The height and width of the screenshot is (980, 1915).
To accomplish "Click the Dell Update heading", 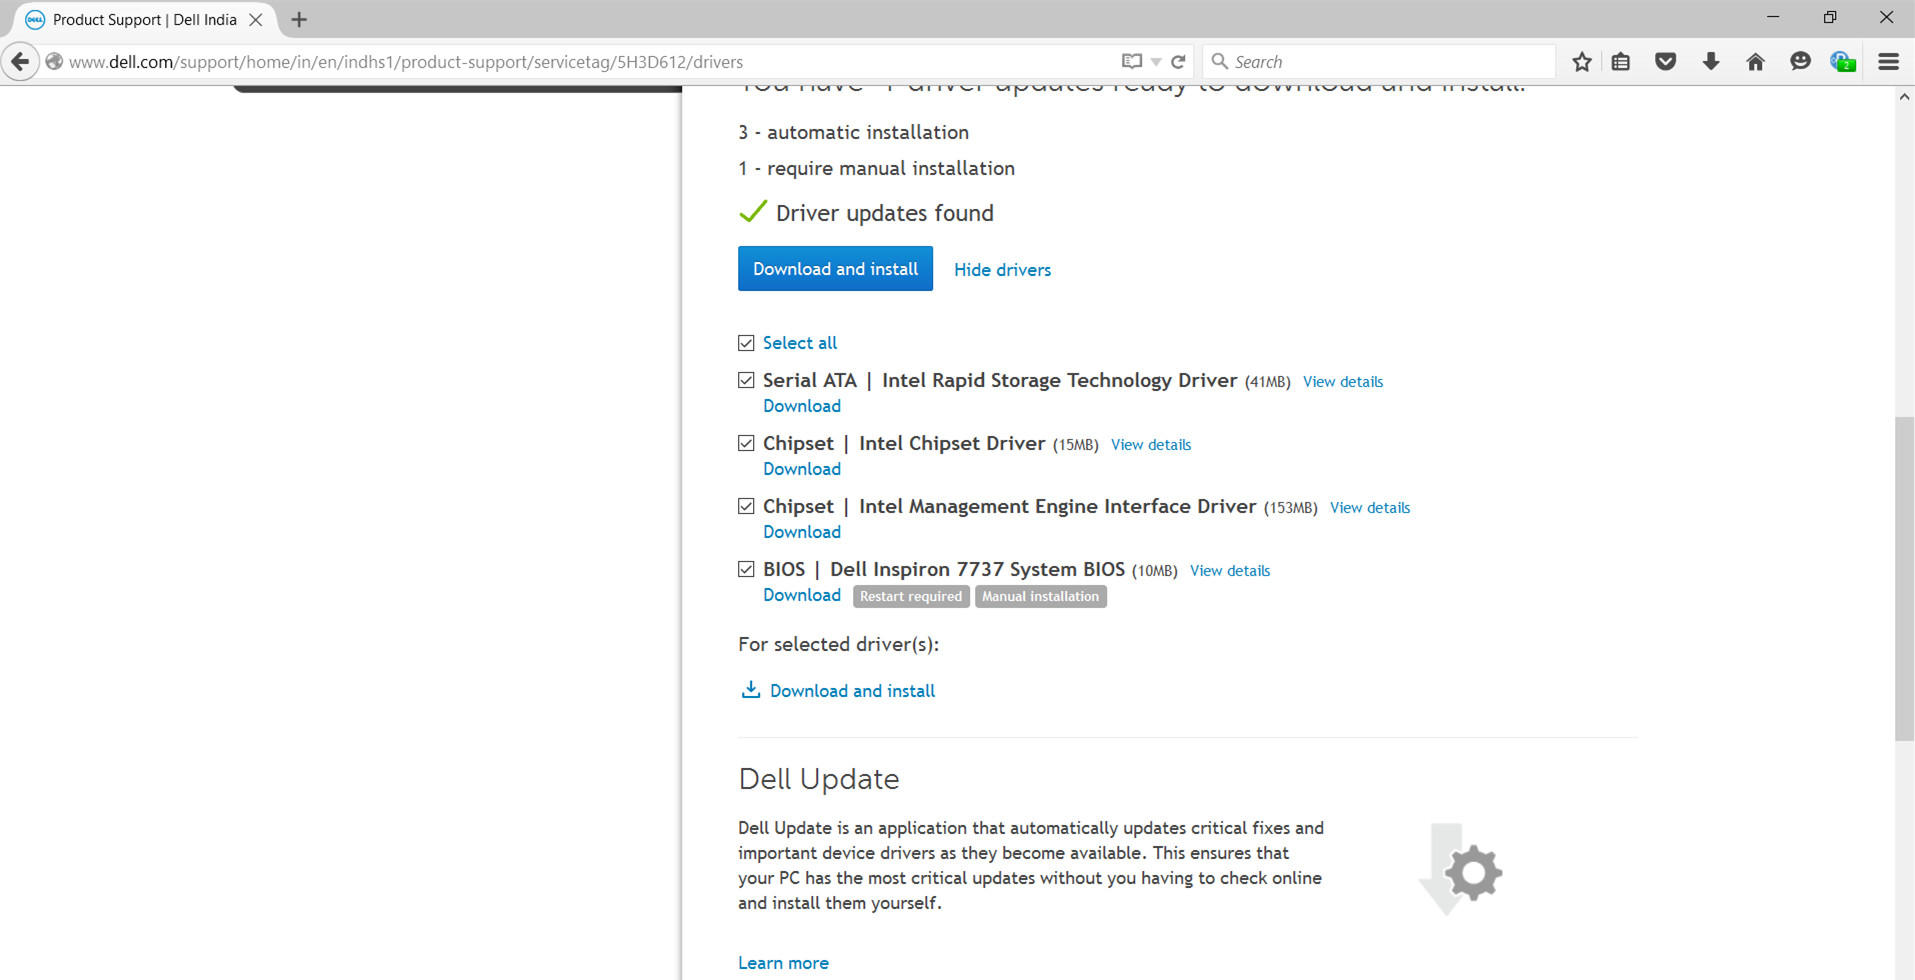I will 819,779.
